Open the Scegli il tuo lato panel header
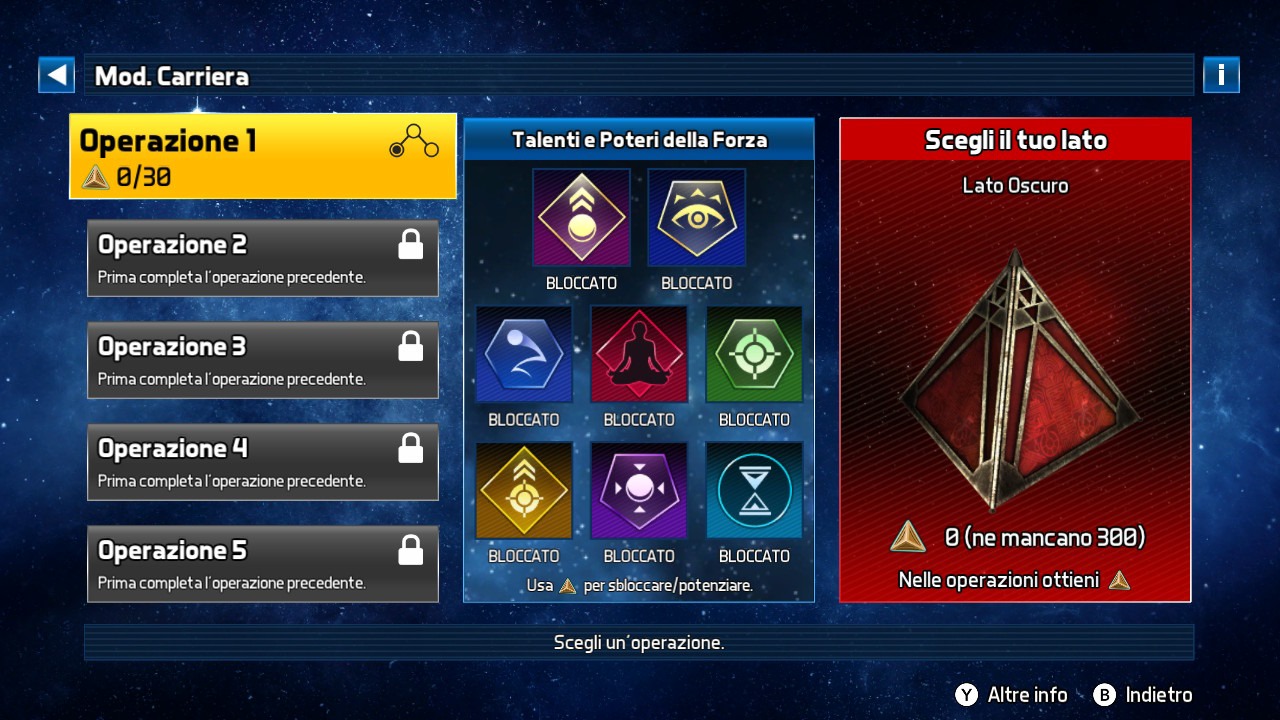 [x=1015, y=140]
